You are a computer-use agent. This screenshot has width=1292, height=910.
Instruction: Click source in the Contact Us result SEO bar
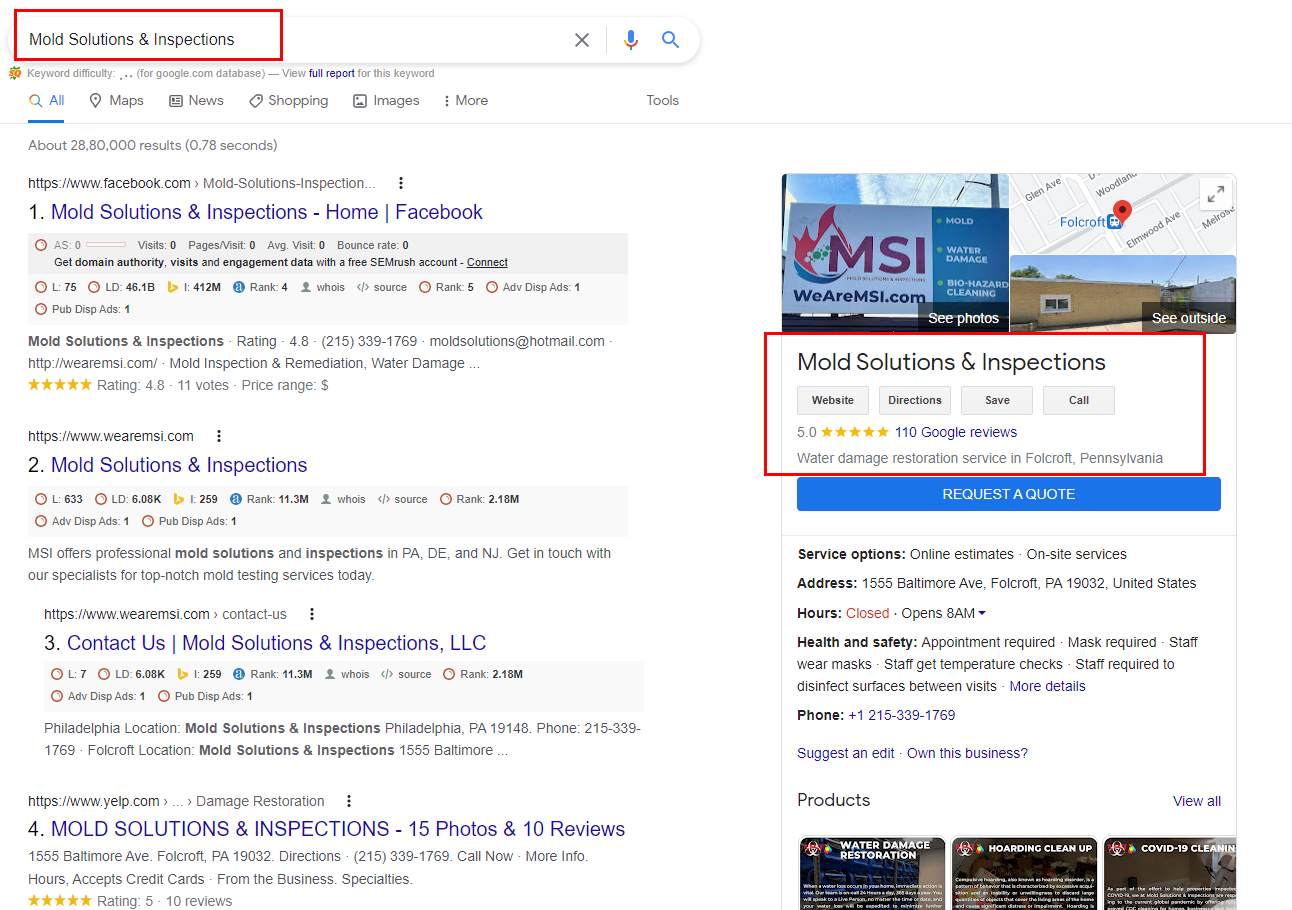click(x=406, y=674)
